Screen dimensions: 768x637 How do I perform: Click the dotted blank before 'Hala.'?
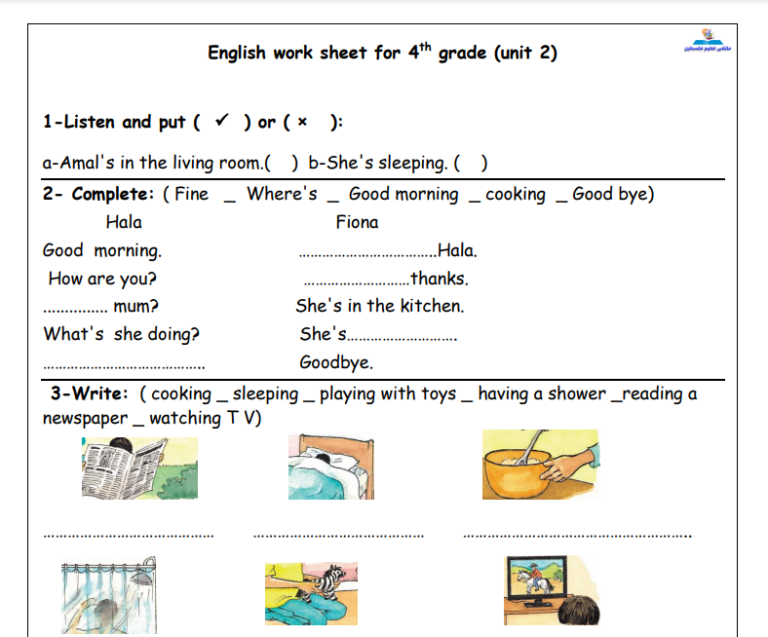coord(368,255)
